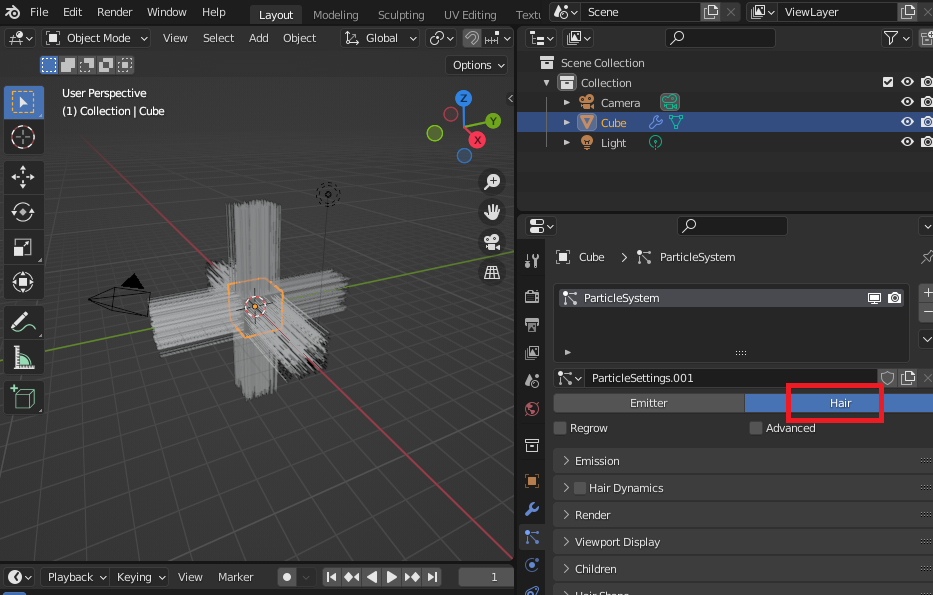Open Output properties tab

click(x=532, y=324)
